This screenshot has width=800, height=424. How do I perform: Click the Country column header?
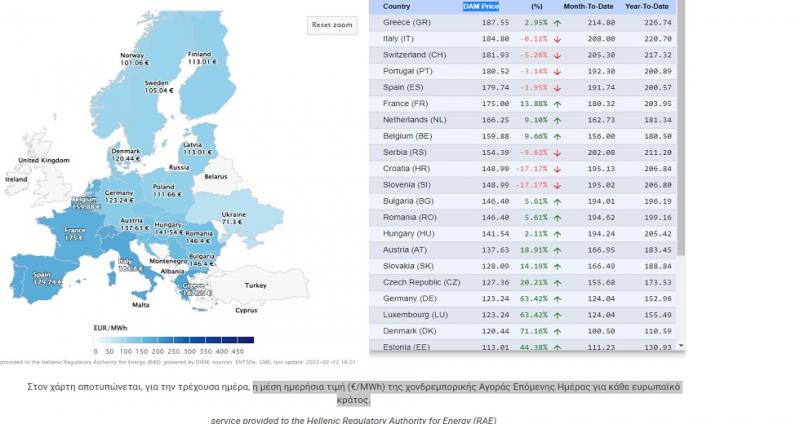click(397, 6)
